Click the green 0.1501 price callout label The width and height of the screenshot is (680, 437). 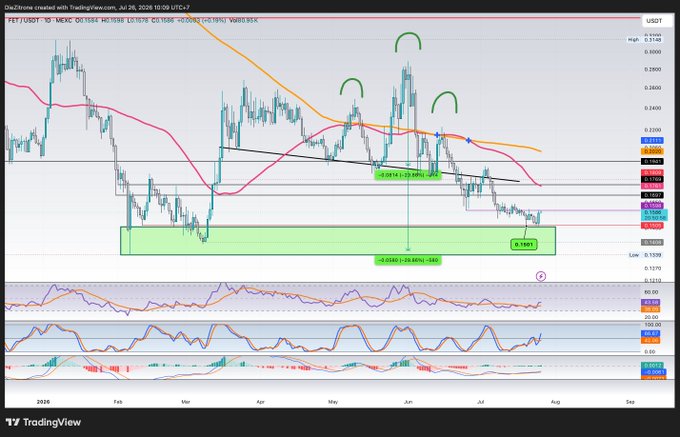(x=524, y=245)
